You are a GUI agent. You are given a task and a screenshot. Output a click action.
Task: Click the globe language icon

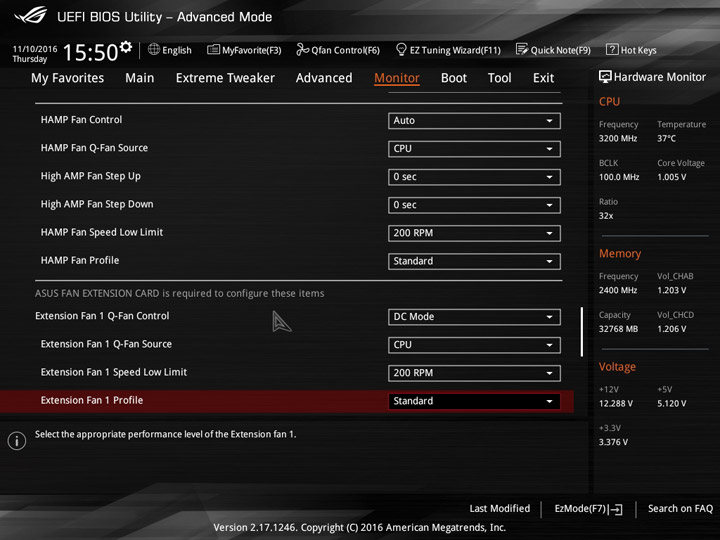(154, 49)
